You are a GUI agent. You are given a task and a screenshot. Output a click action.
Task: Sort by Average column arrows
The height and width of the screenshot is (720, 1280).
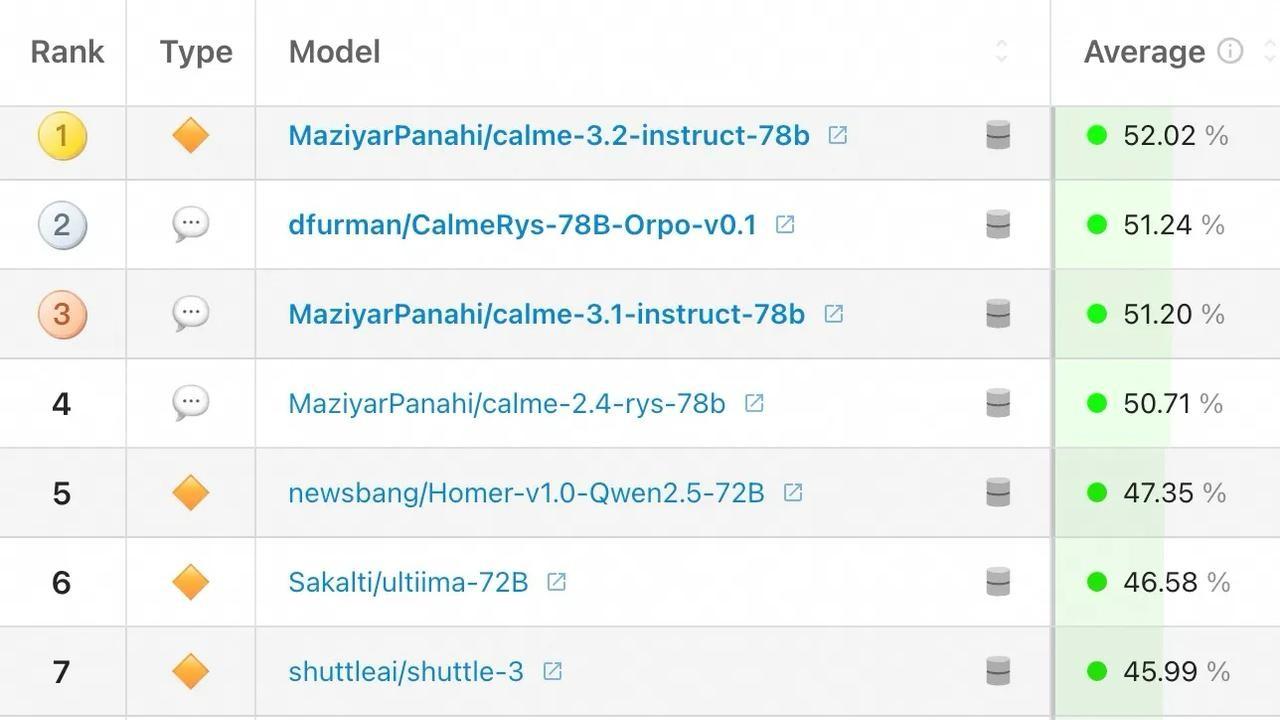pos(1270,51)
